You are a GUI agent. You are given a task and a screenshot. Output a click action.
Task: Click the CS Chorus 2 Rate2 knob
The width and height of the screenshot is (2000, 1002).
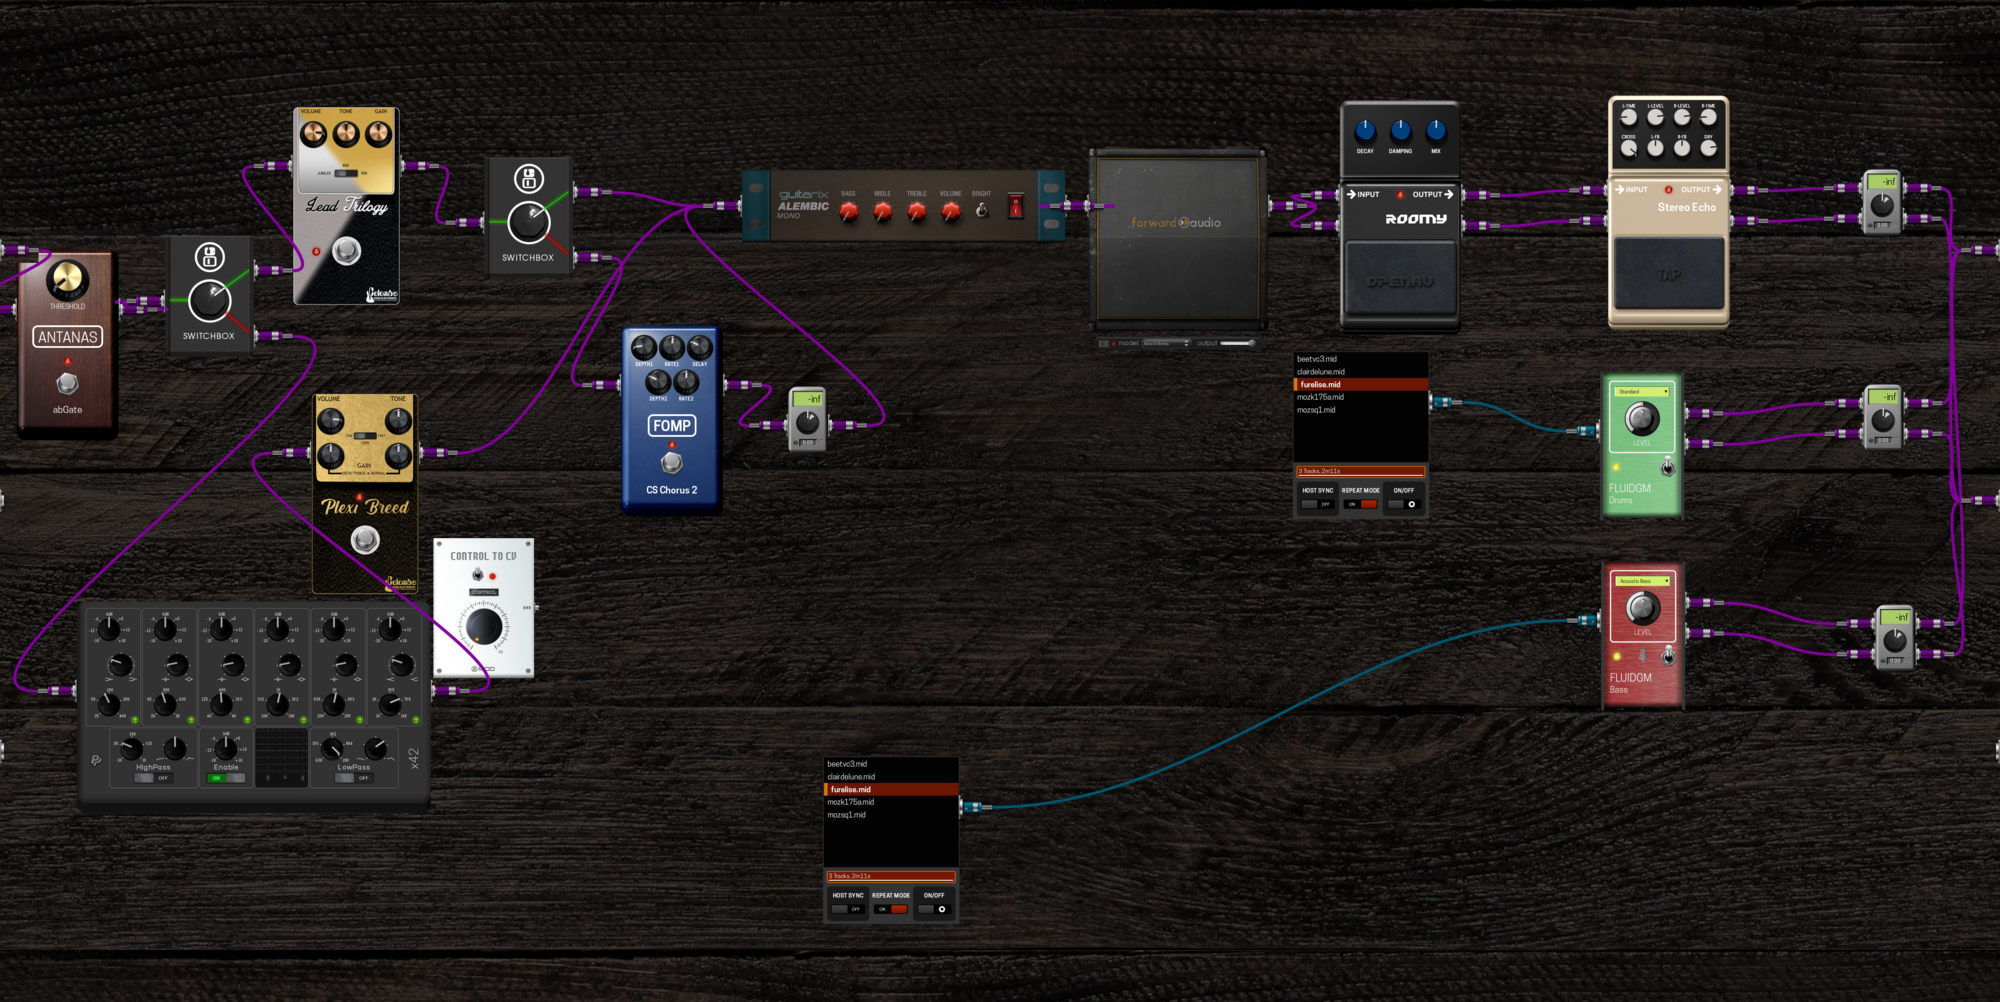pos(686,382)
